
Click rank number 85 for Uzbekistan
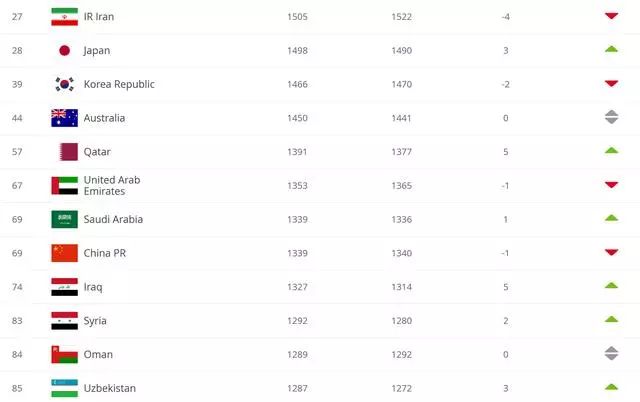[x=17, y=388]
